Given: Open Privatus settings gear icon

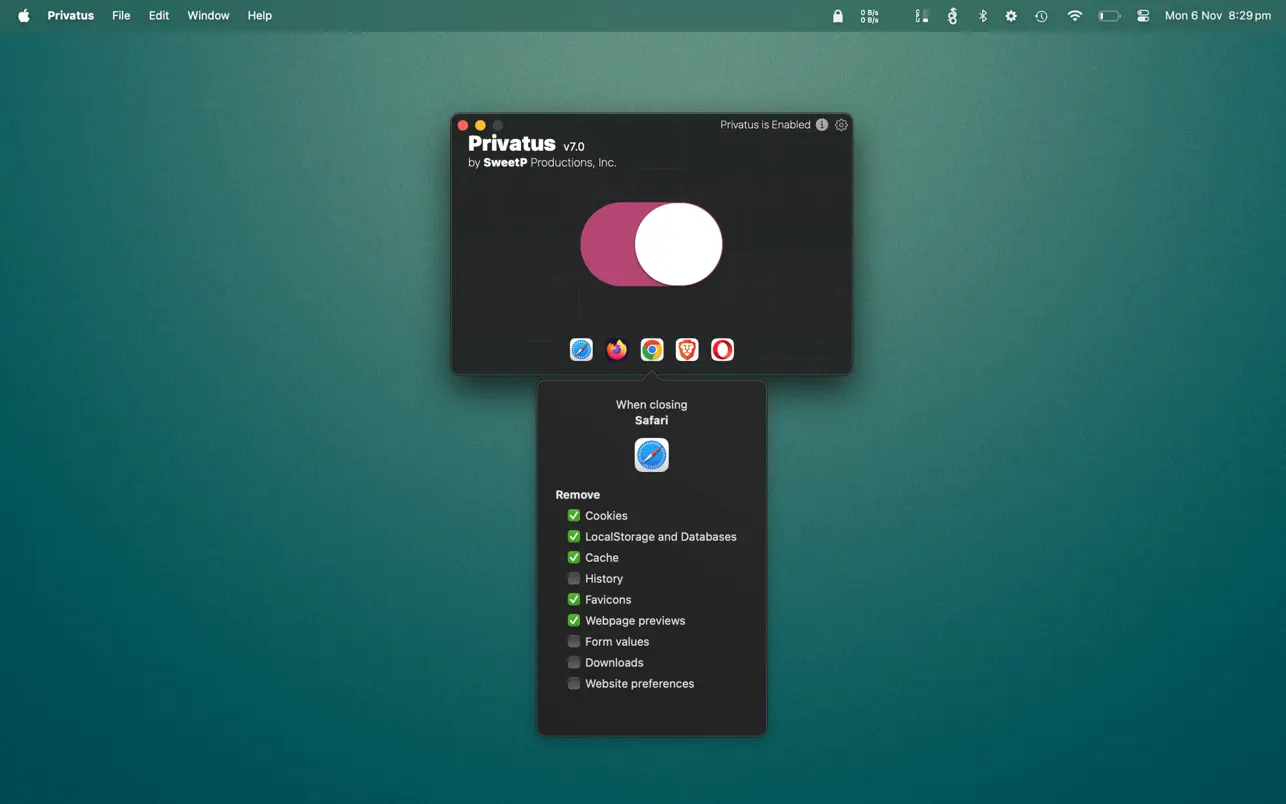Looking at the screenshot, I should 841,125.
